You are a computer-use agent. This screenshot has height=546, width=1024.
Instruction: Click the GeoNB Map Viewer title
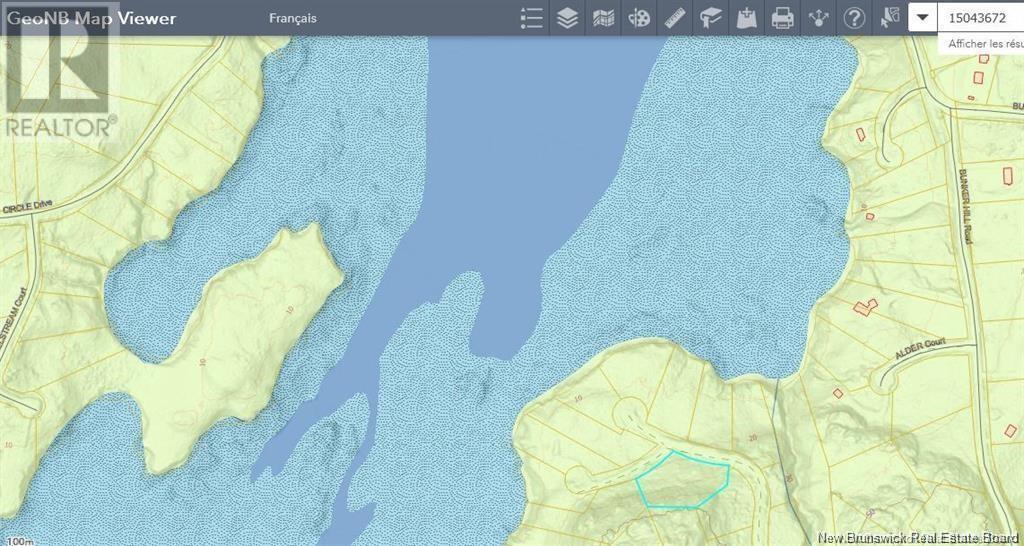[x=91, y=18]
